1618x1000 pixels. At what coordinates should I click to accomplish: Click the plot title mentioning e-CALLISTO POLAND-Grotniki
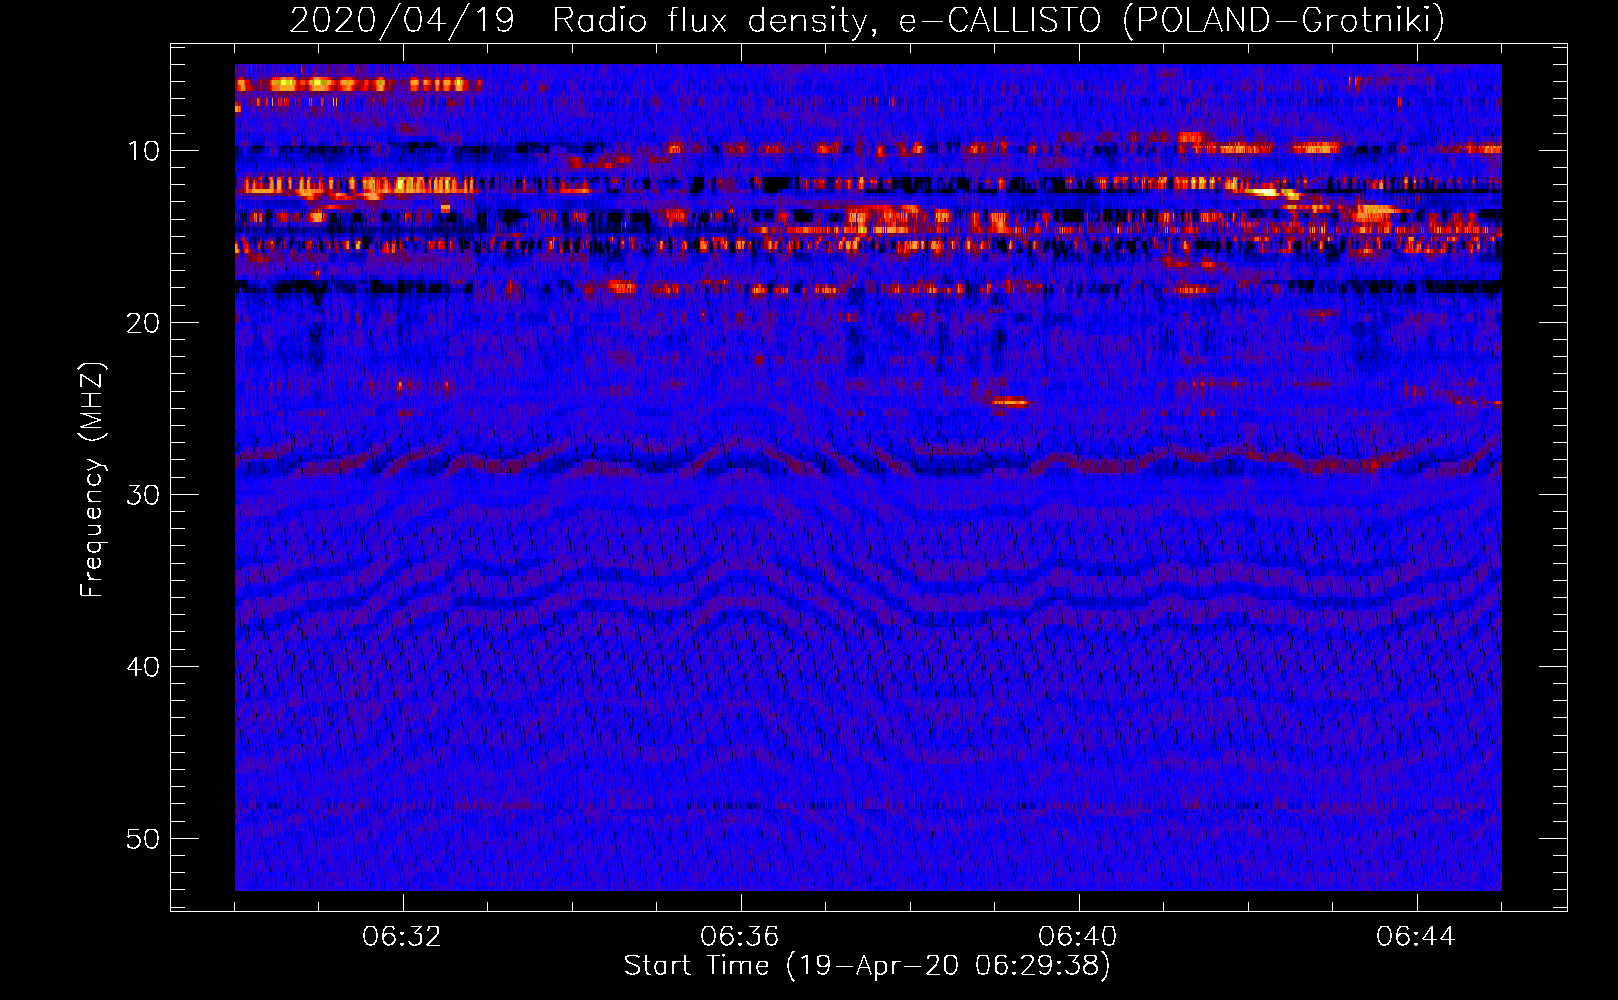tap(867, 20)
